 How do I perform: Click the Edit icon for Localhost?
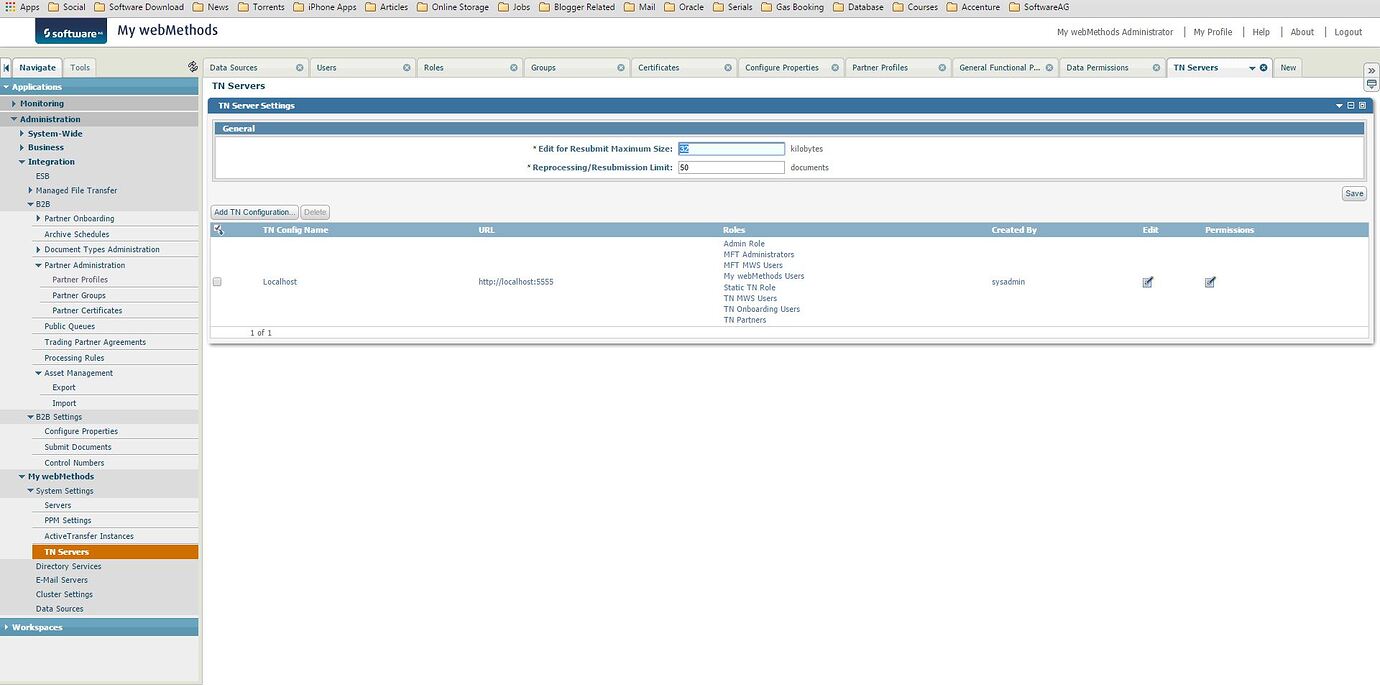pos(1148,282)
